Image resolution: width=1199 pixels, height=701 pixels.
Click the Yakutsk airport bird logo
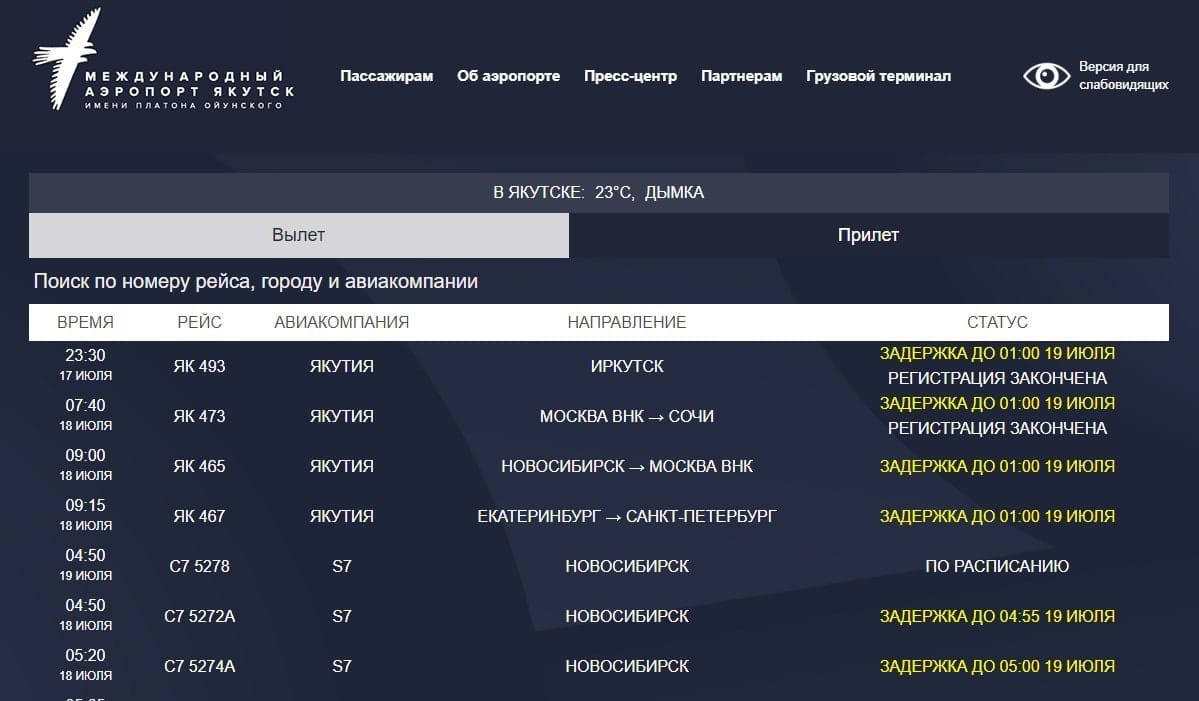tap(67, 58)
